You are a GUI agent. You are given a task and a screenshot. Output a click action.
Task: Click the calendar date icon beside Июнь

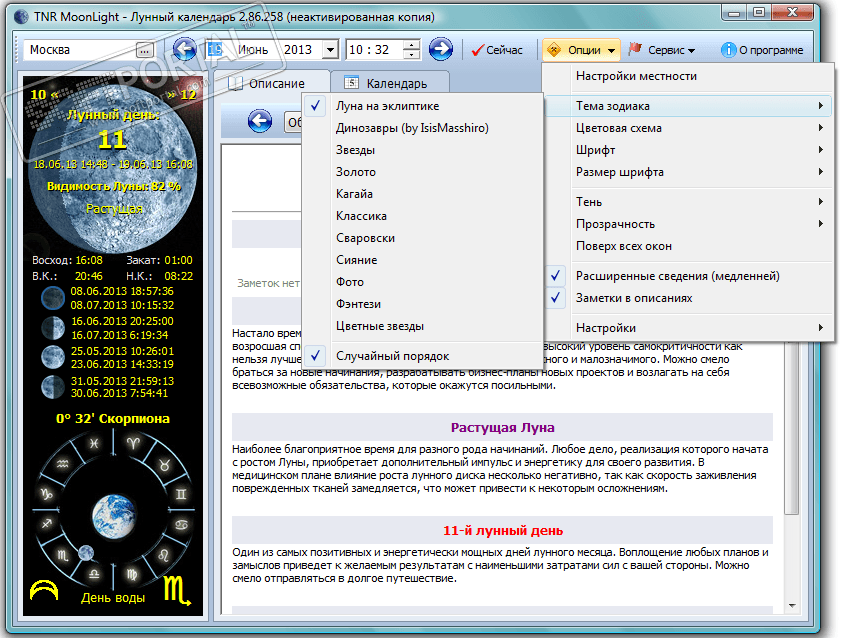[x=214, y=50]
